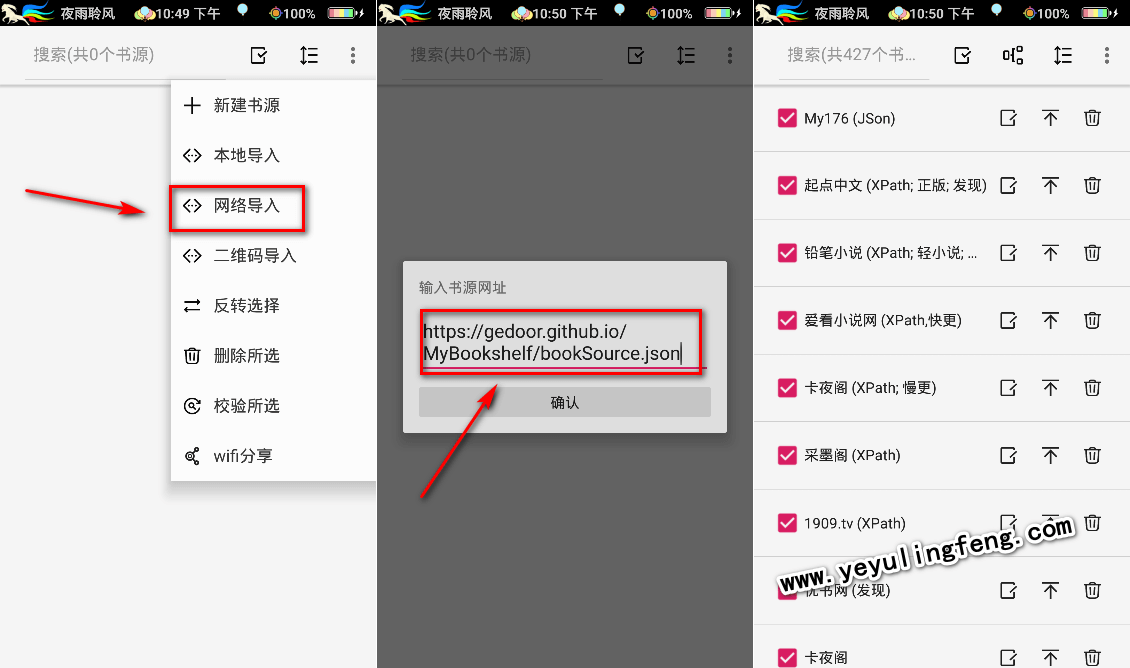Tap sort icon in left 10:49 screen toolbar
This screenshot has width=1130, height=668.
pos(309,55)
